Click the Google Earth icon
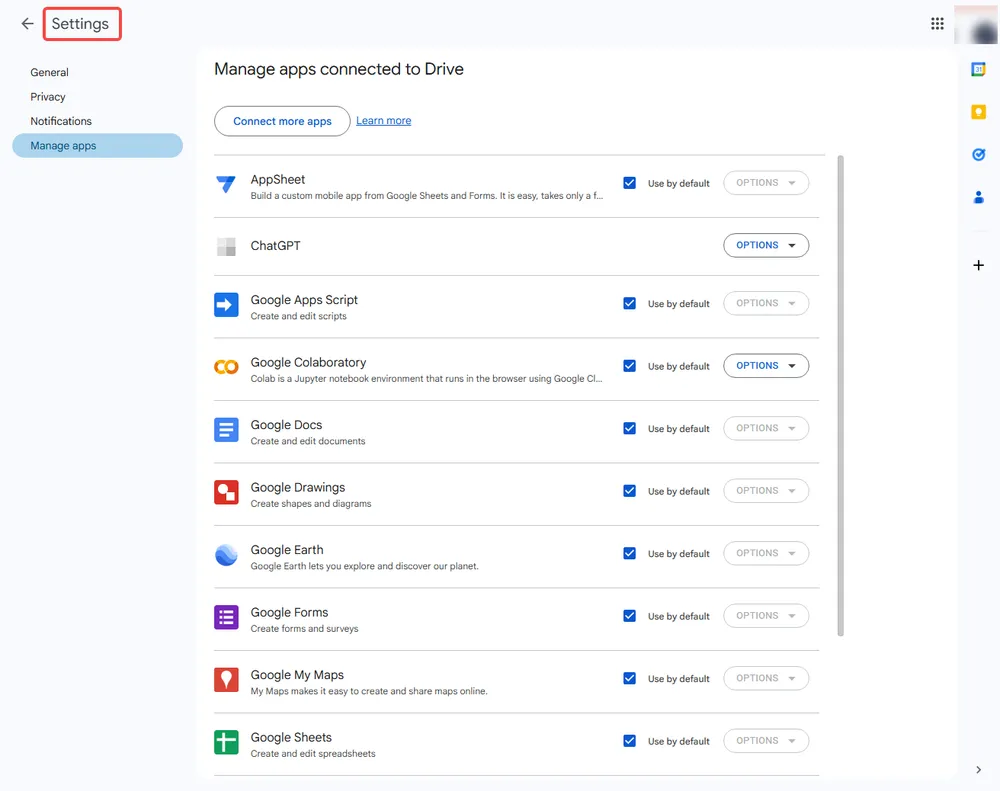 click(226, 555)
